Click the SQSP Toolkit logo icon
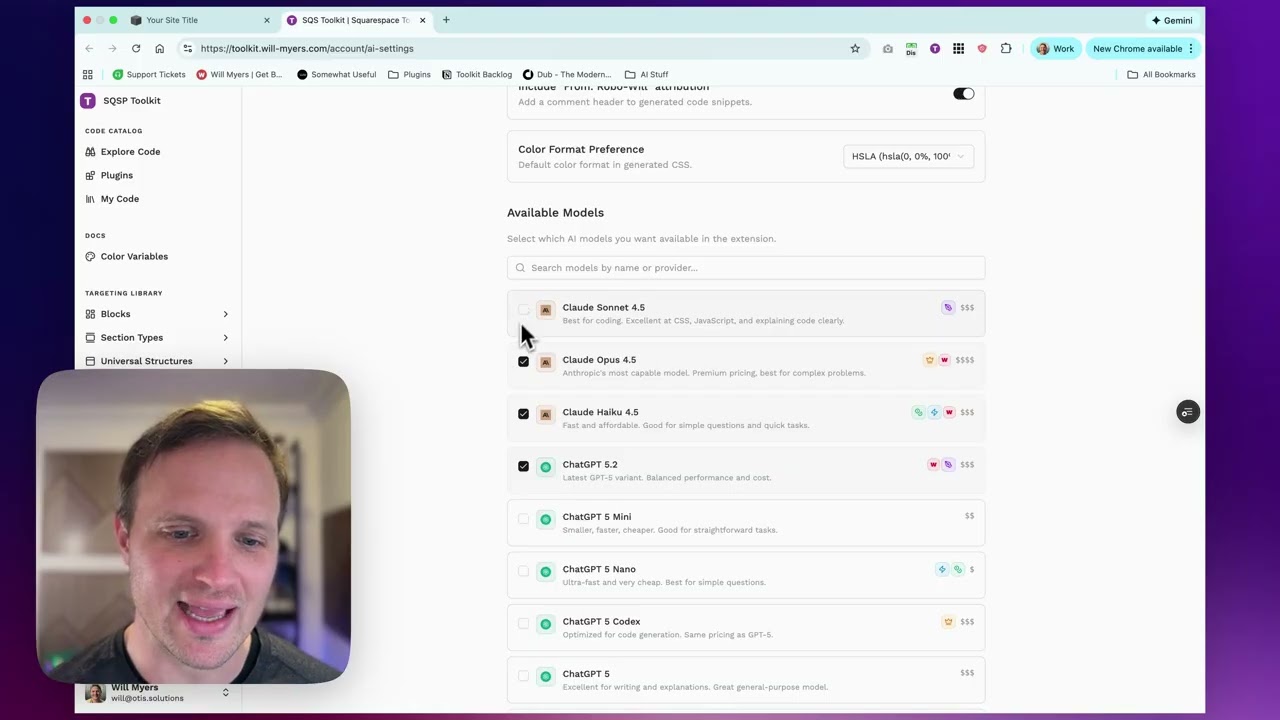 point(88,100)
